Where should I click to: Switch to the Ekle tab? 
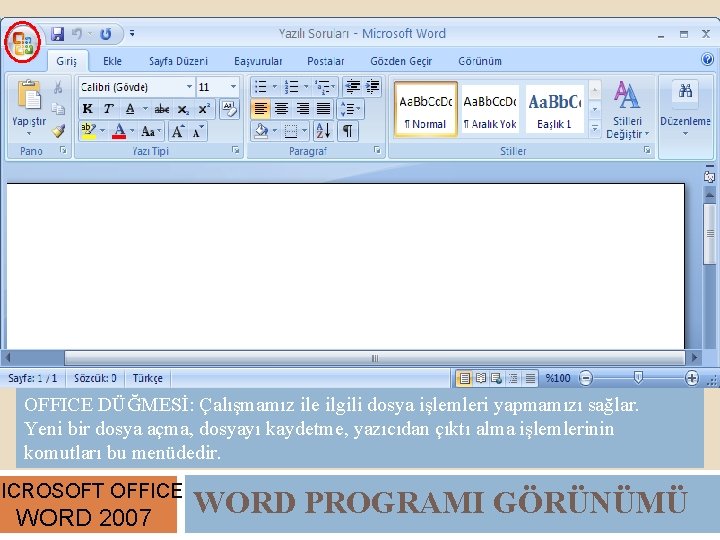coord(112,61)
